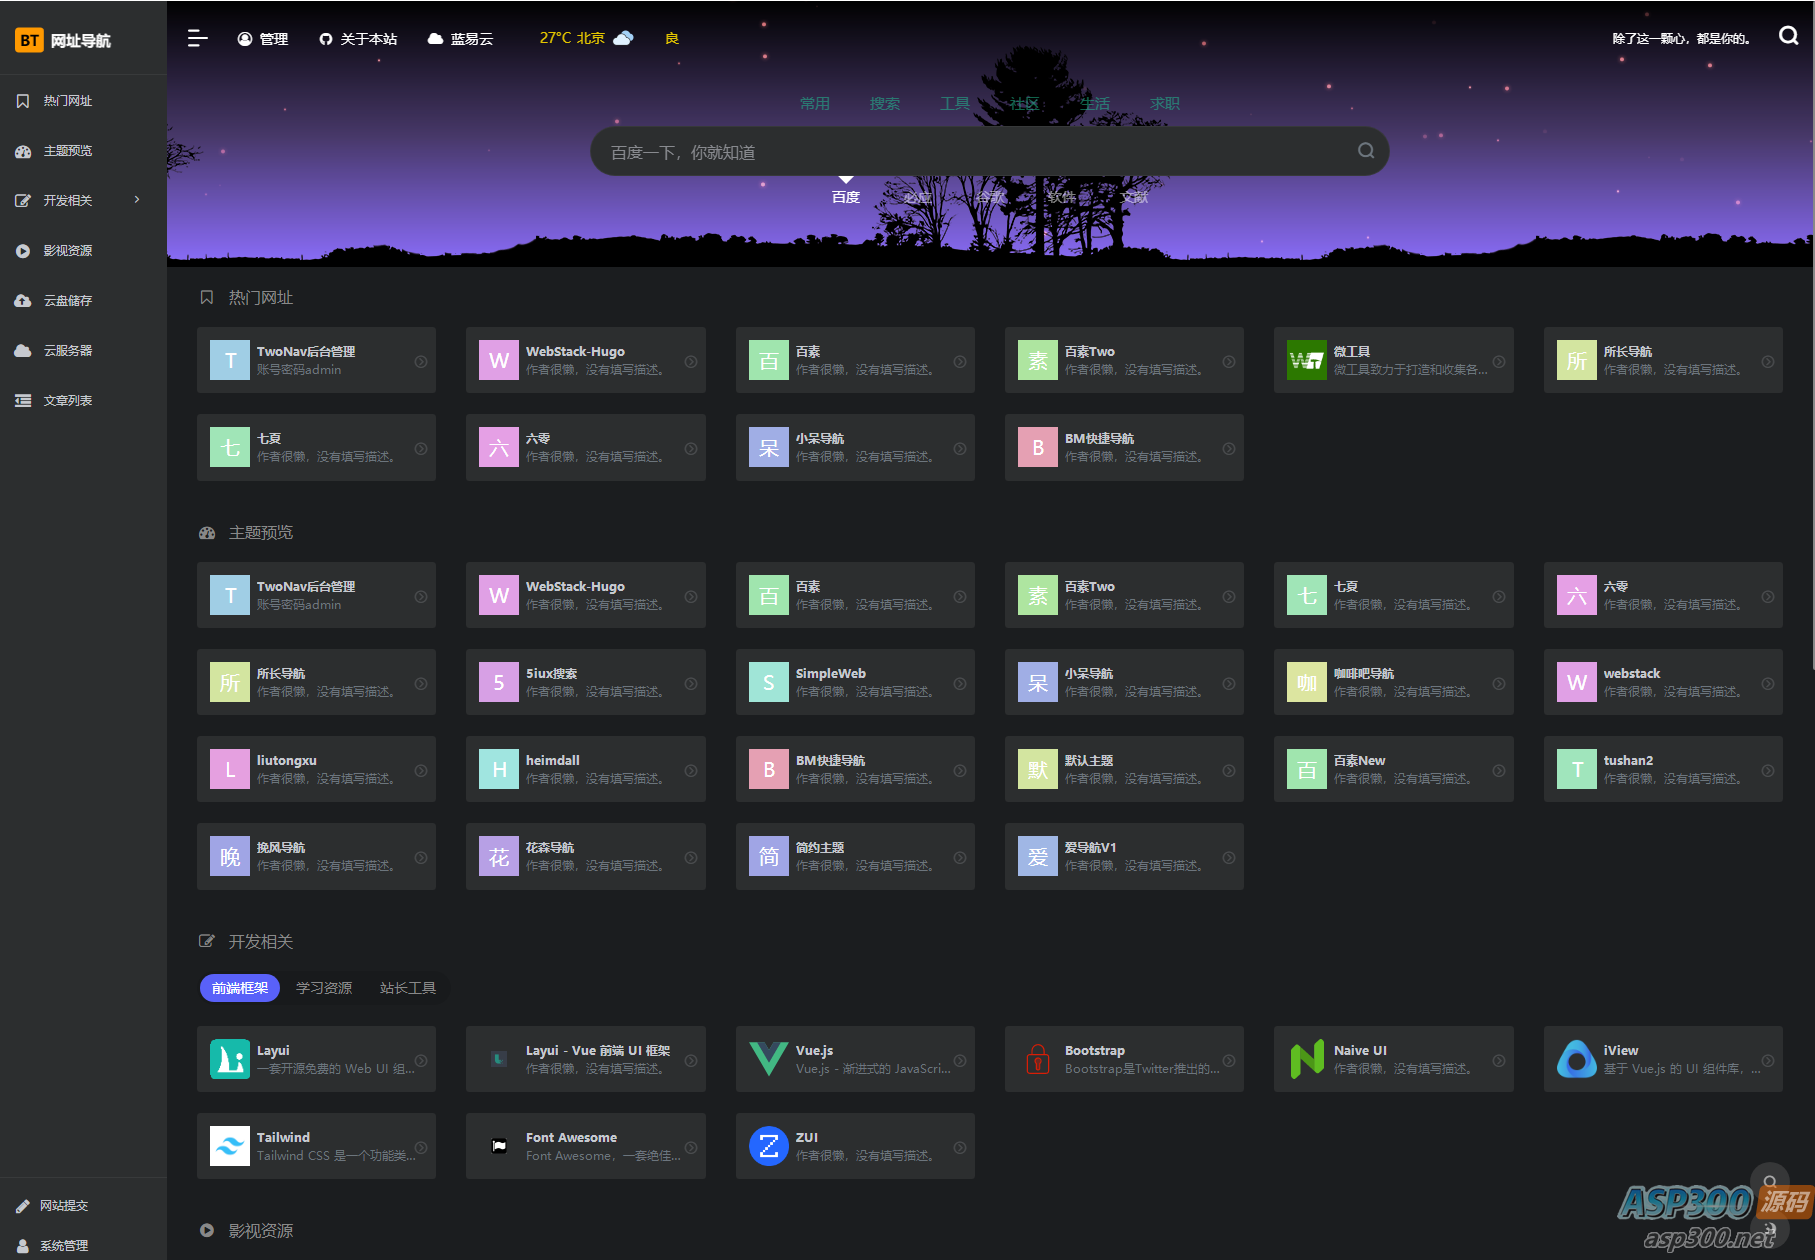This screenshot has width=1815, height=1260.
Task: Select the 求职 search category tab
Action: point(1165,103)
